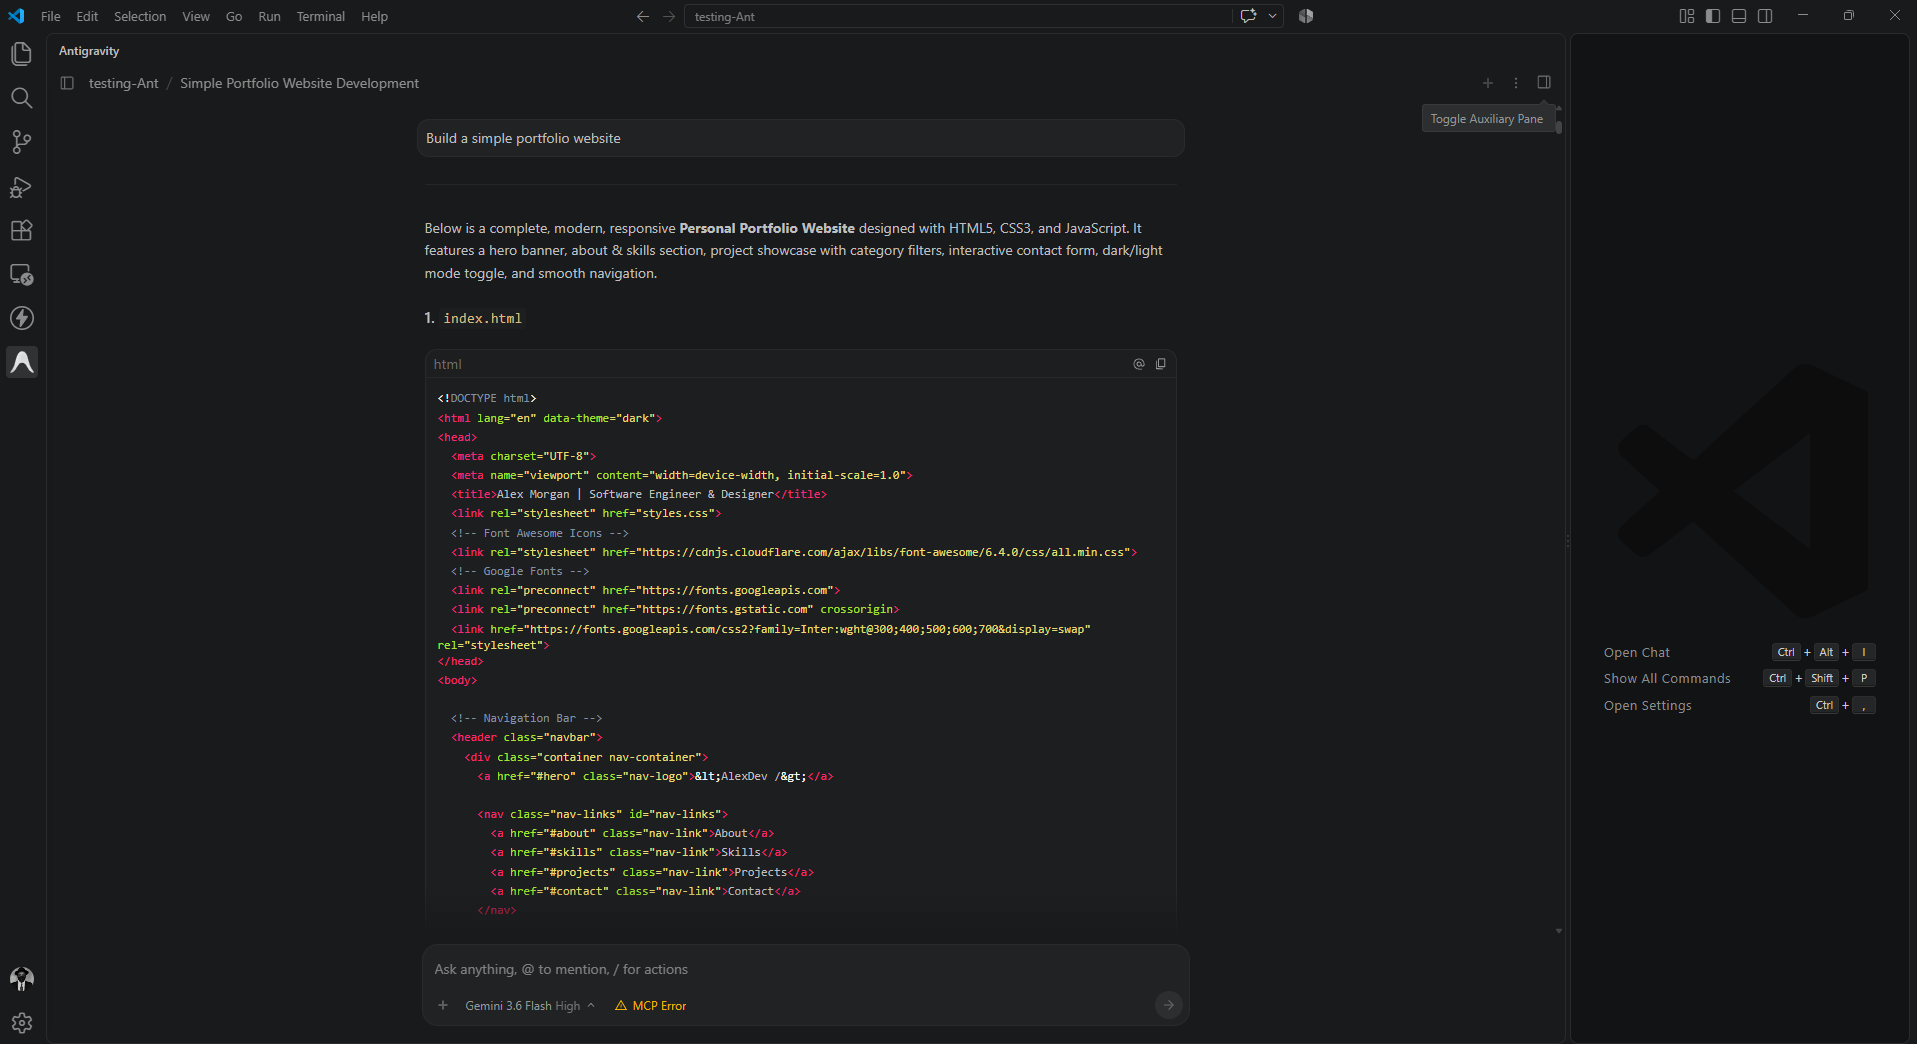The image size is (1917, 1044).
Task: Open the Extensions view
Action: click(x=21, y=230)
